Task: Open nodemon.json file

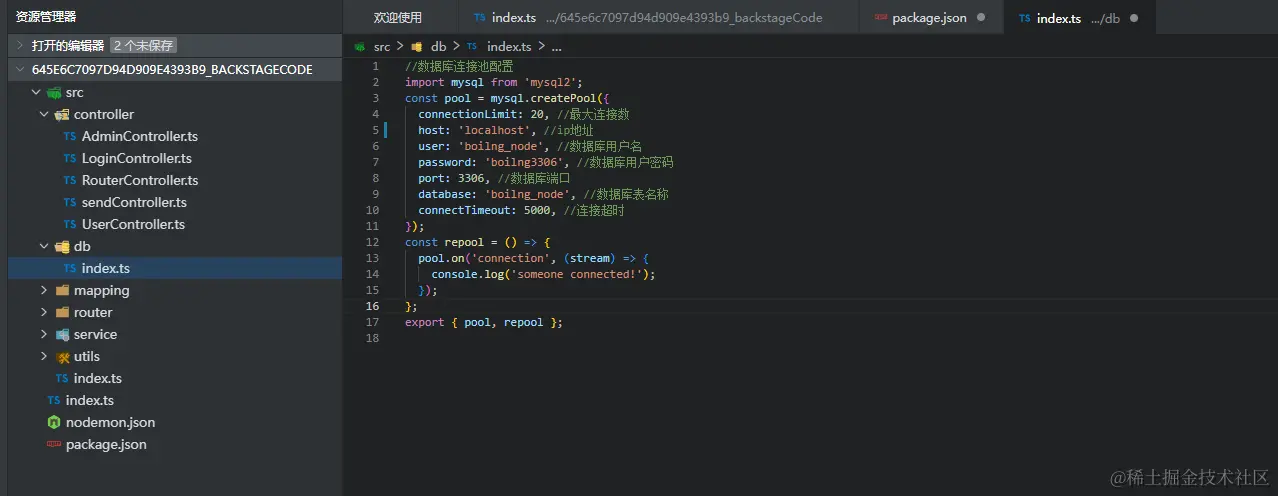Action: tap(110, 422)
